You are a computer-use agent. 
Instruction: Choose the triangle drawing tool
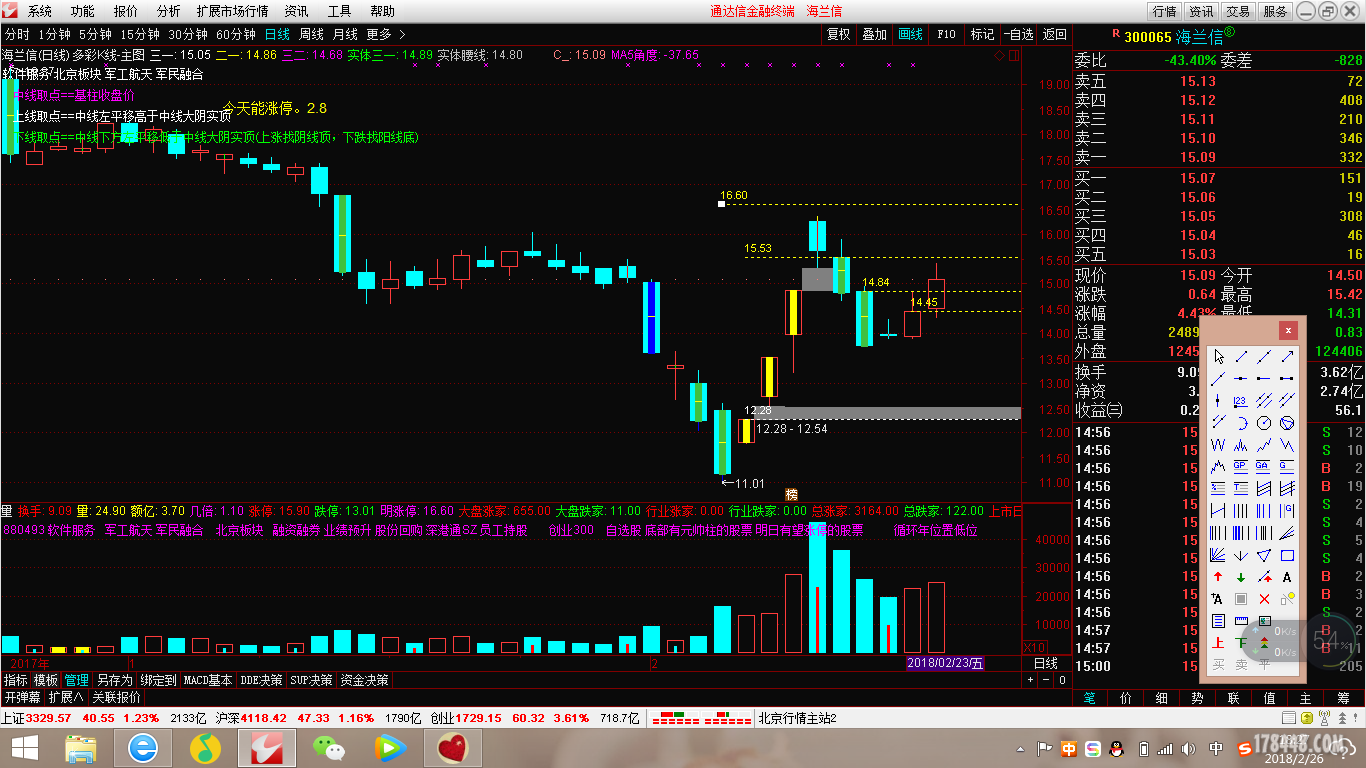(x=1264, y=555)
